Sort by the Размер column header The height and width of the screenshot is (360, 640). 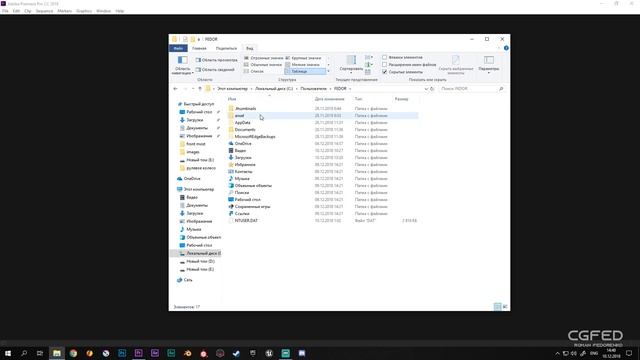point(401,99)
